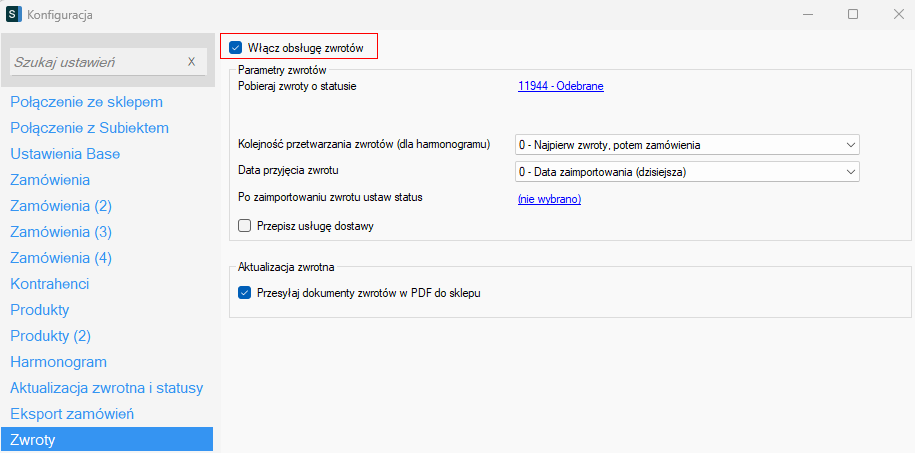915x453 pixels.
Task: Disable Włącz obsługę zwrotów checkbox
Action: point(236,47)
